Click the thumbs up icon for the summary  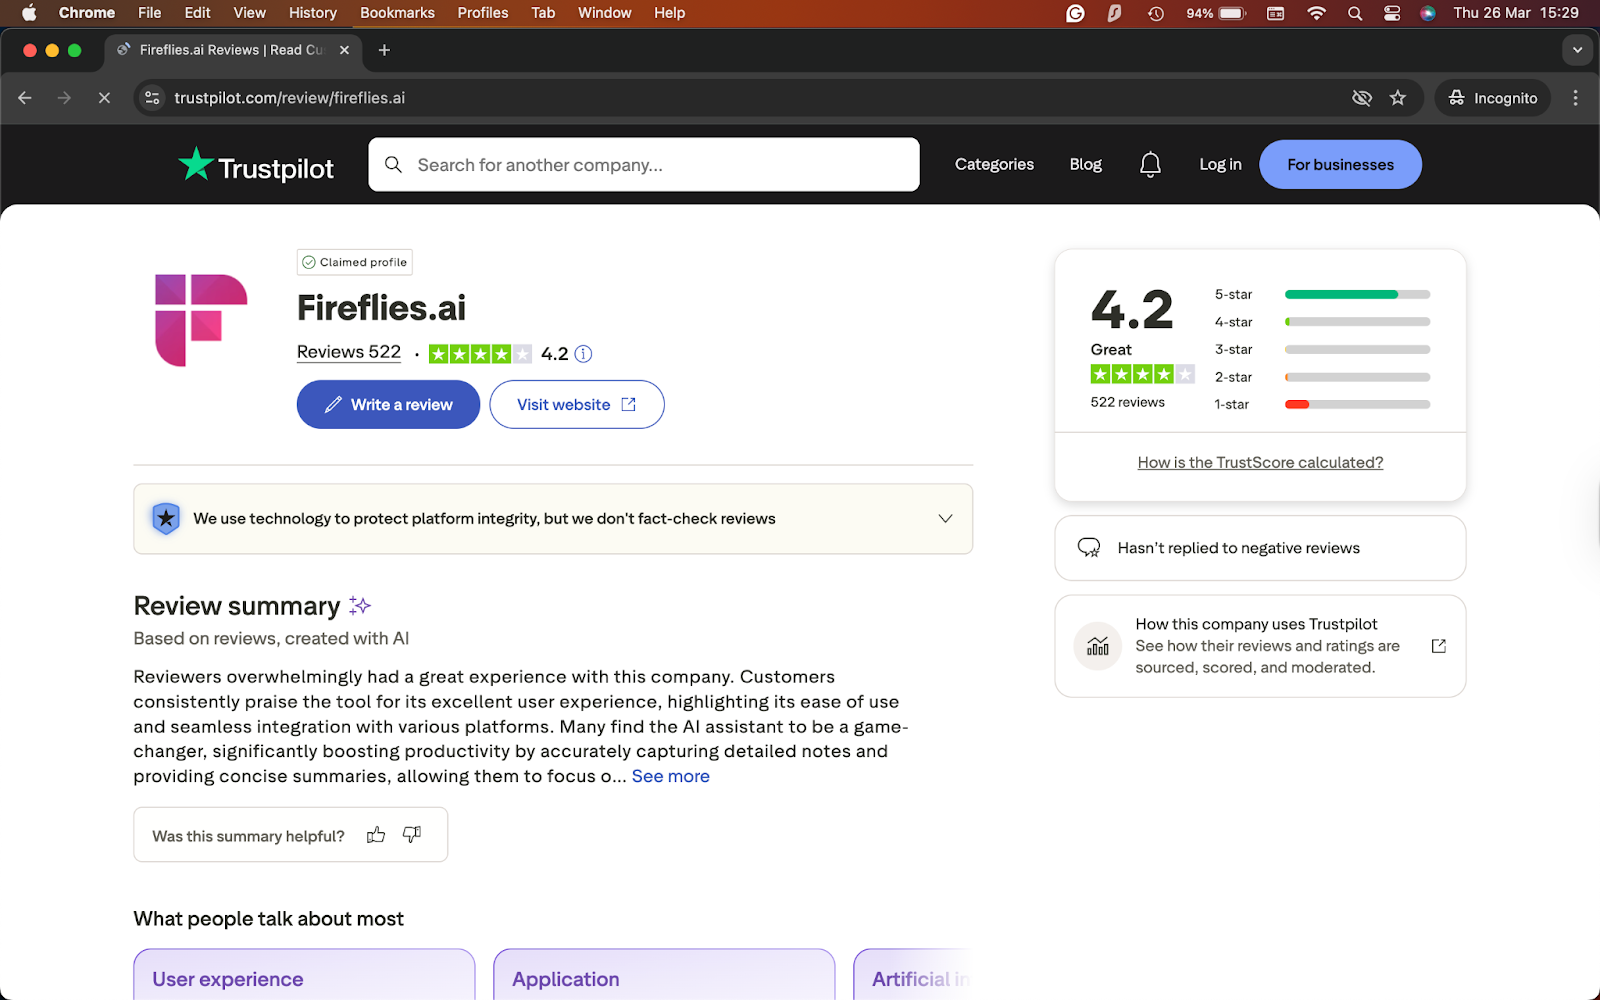(376, 835)
